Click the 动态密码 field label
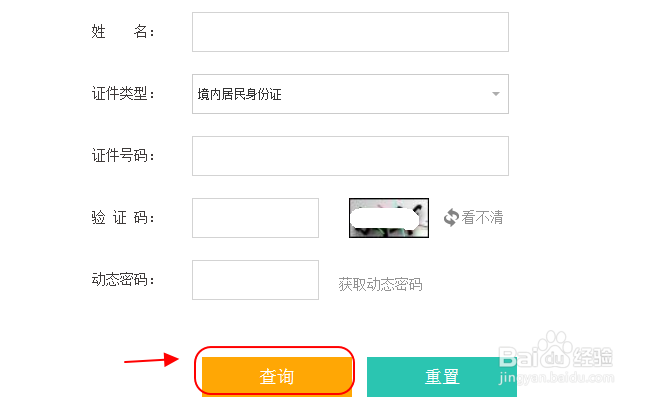Image resolution: width=650 pixels, height=400 pixels. [x=123, y=279]
